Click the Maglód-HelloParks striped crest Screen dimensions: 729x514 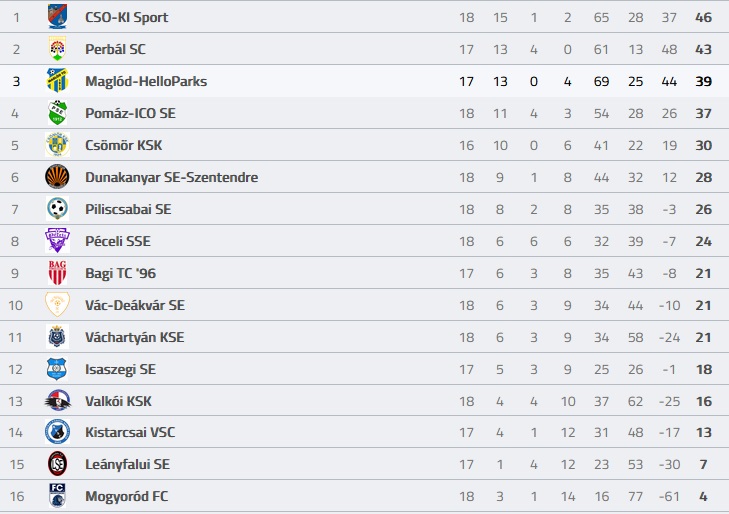tap(57, 80)
